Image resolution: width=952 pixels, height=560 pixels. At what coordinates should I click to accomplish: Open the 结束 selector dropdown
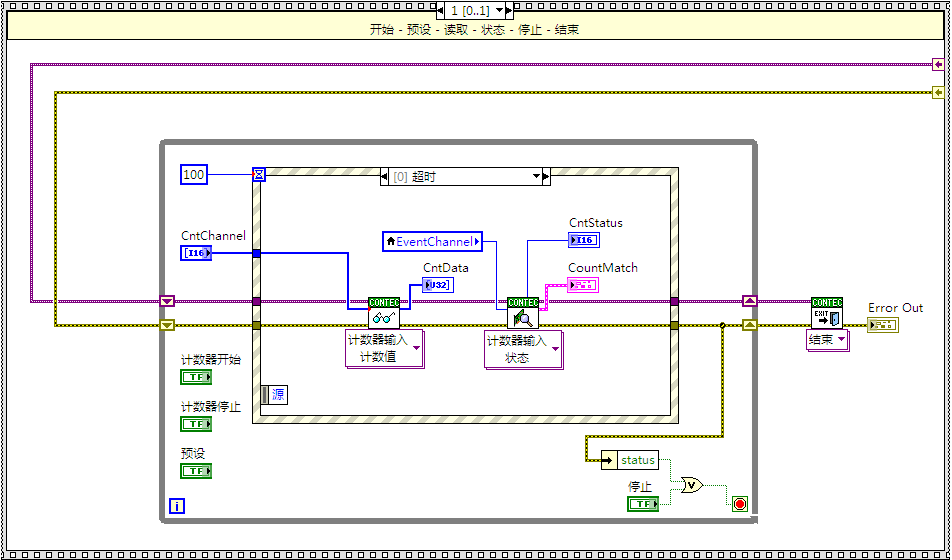point(828,340)
